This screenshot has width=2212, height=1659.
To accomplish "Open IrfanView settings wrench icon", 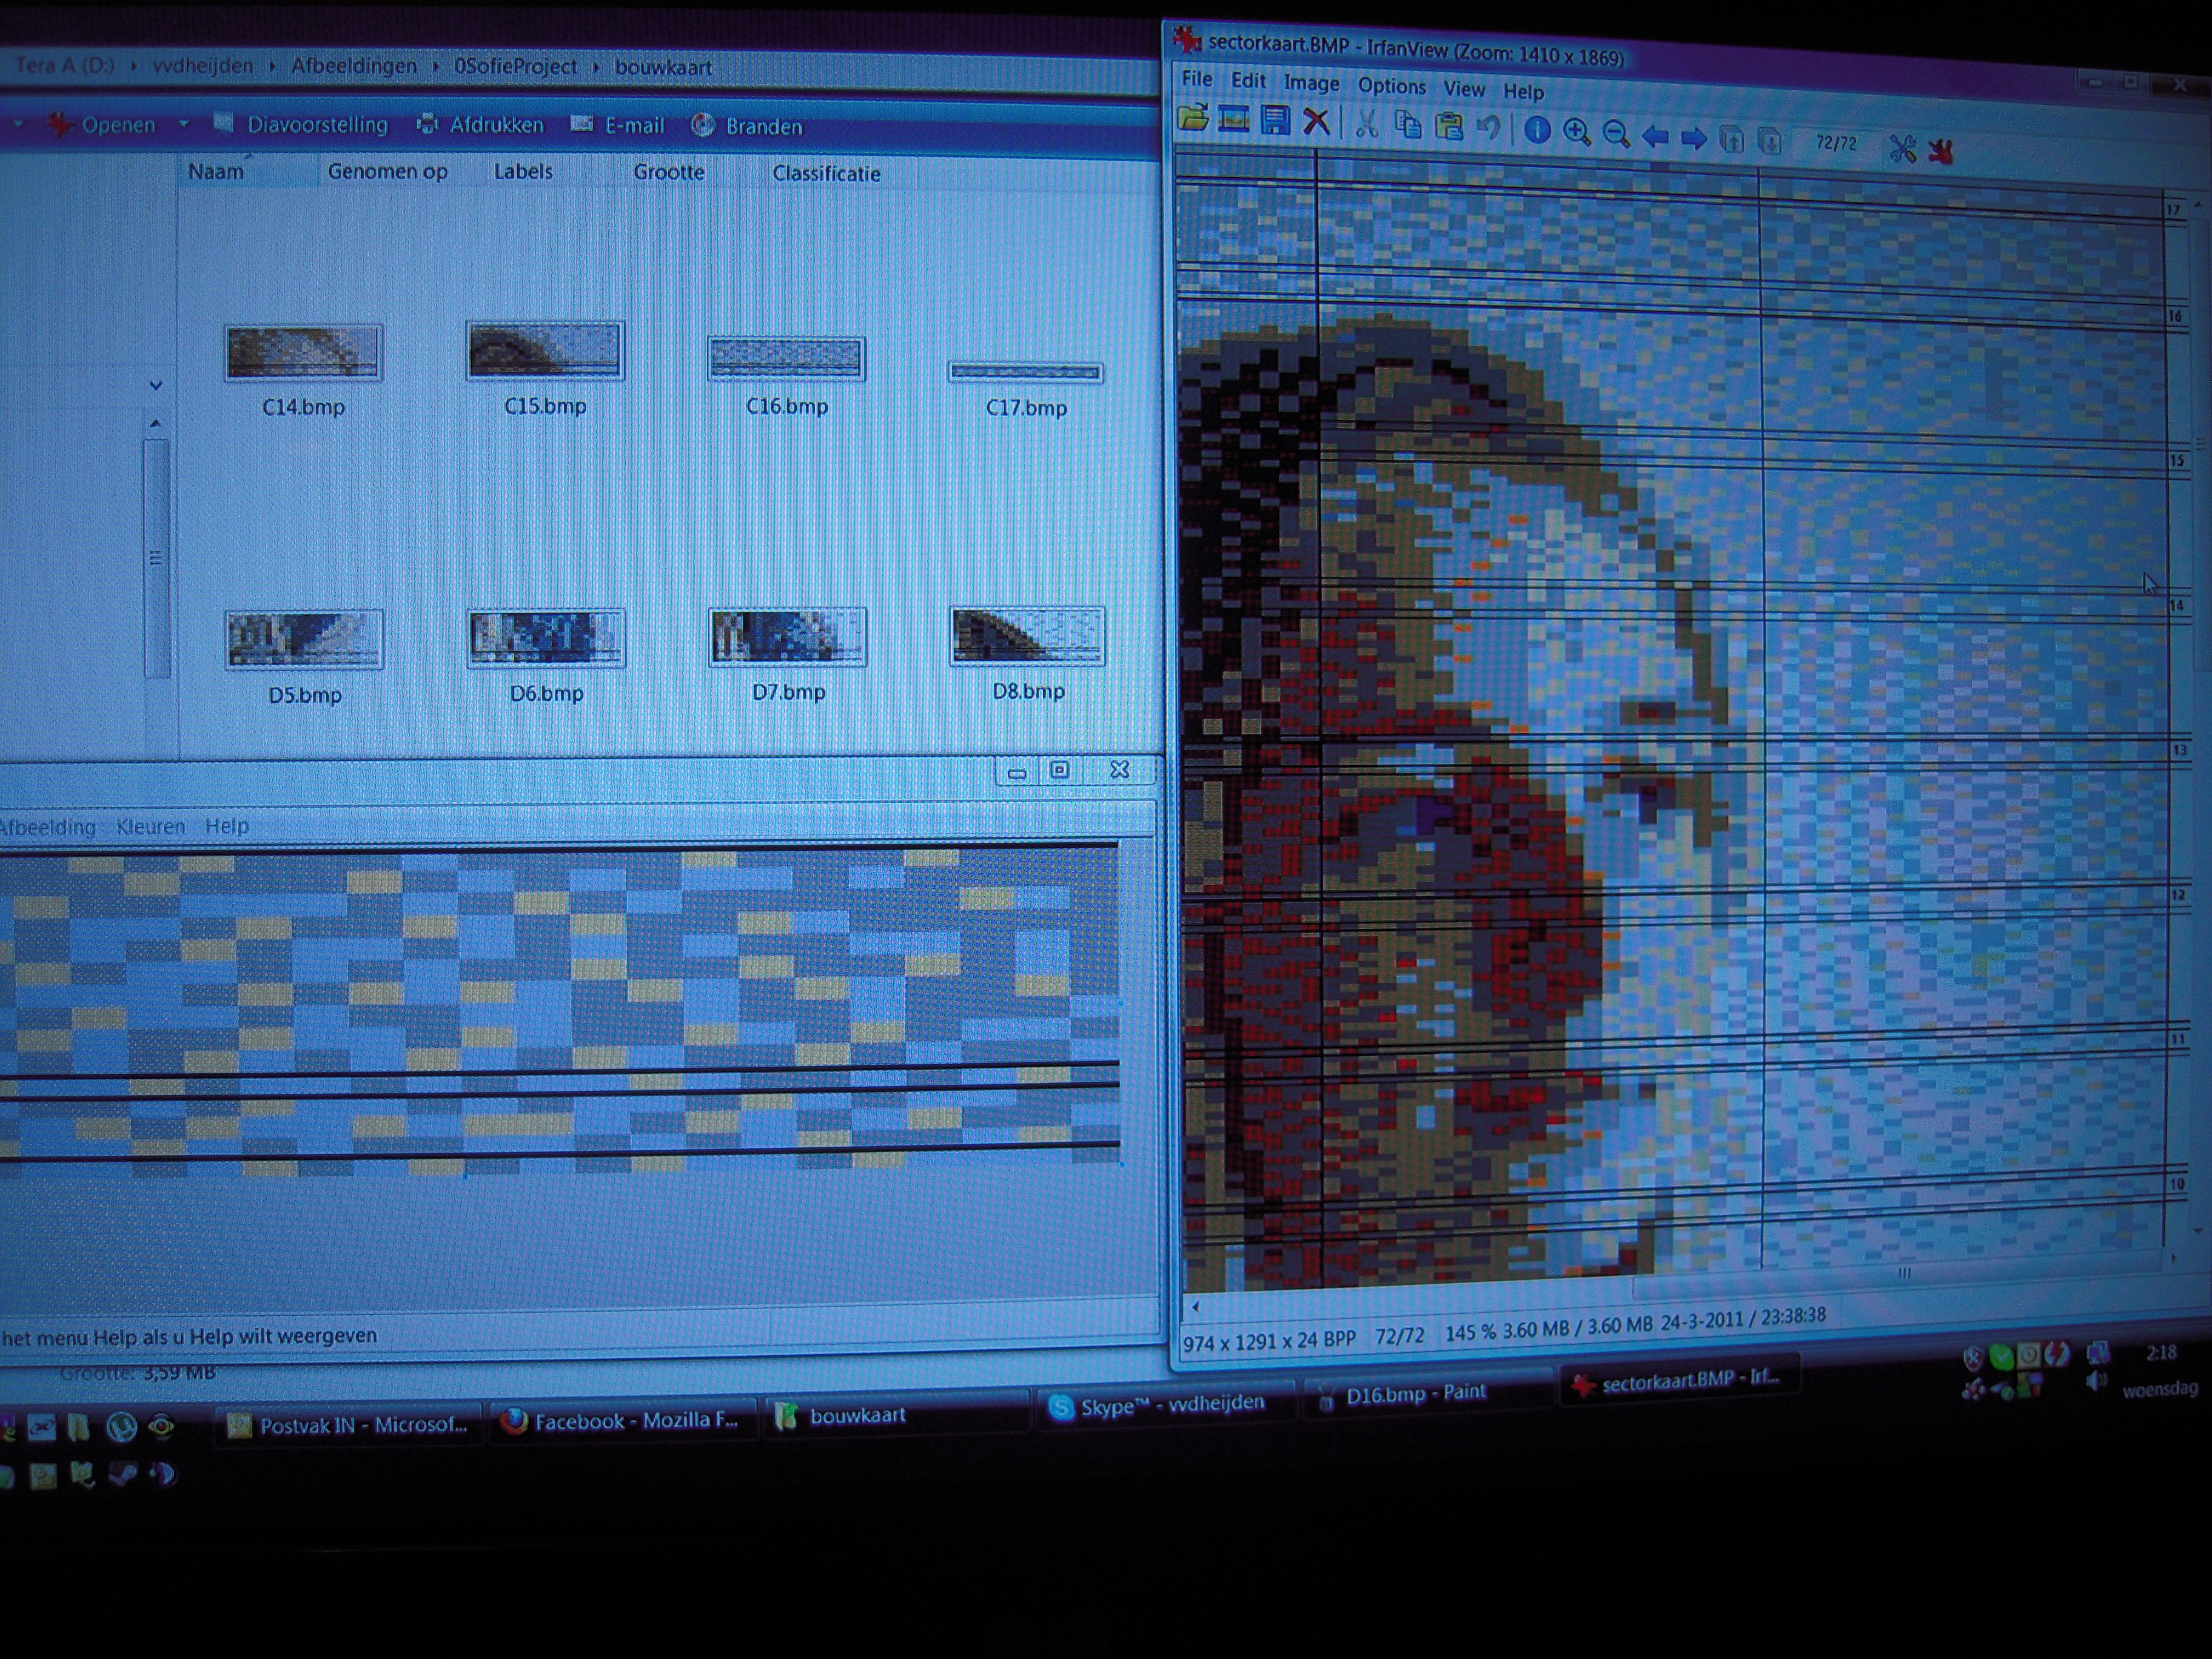I will click(1902, 149).
